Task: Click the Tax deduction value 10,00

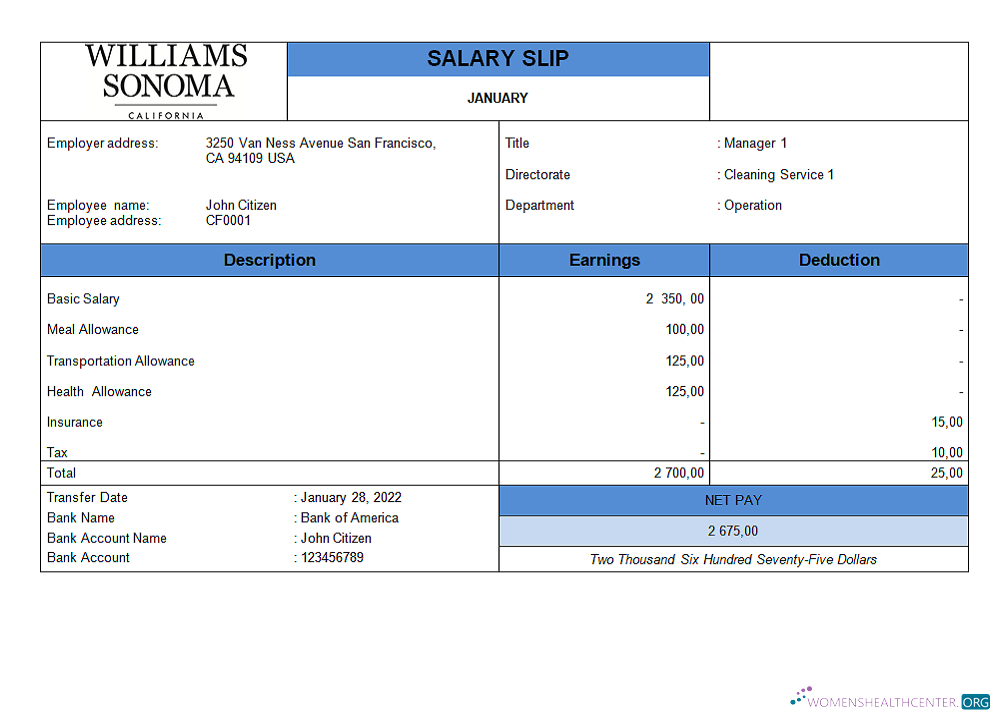Action: (x=946, y=452)
